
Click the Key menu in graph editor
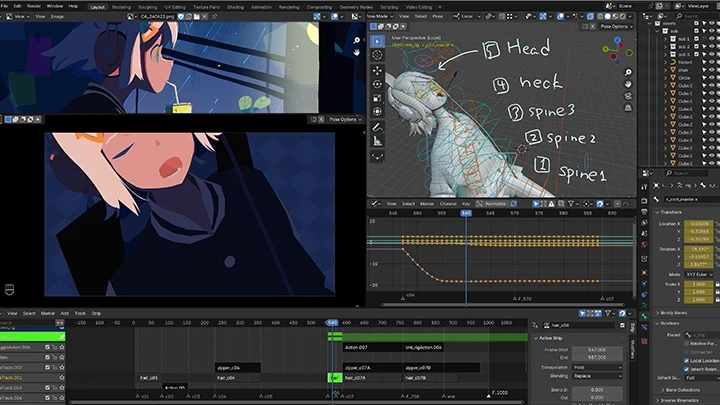tap(467, 203)
